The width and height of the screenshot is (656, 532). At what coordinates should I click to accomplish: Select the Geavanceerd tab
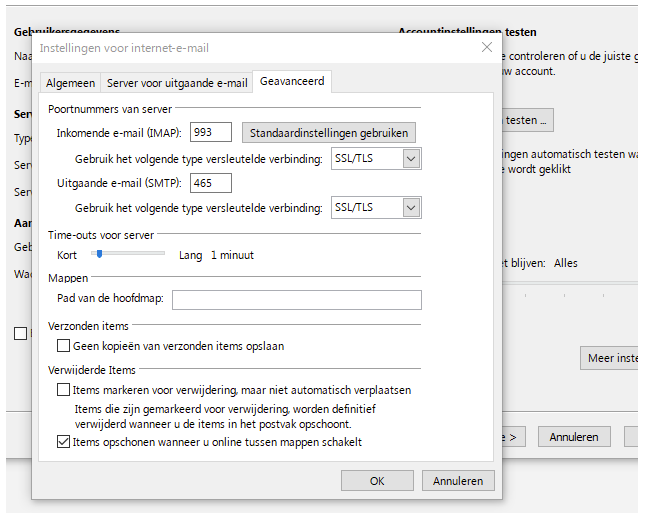[292, 82]
